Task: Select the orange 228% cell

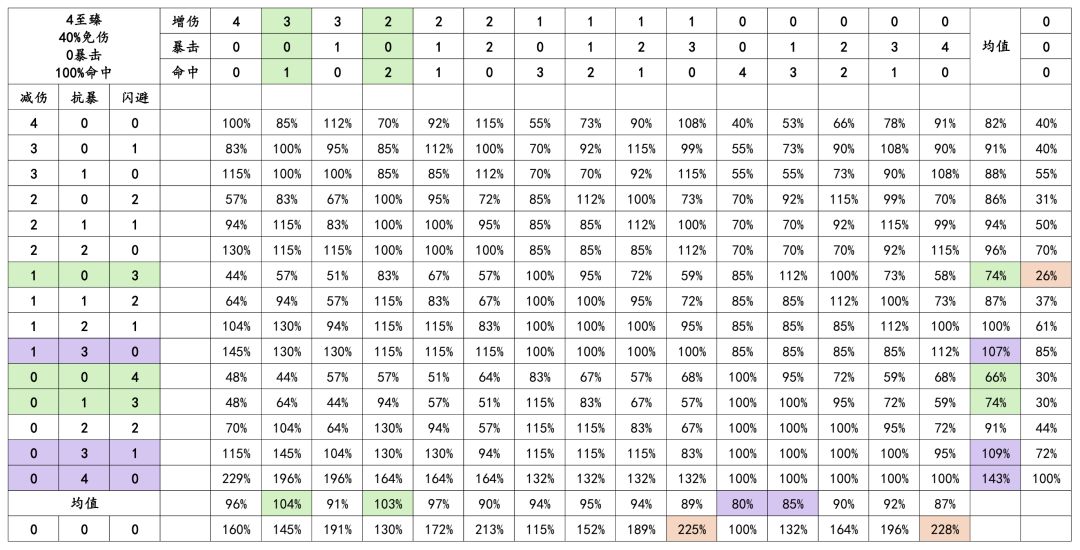Action: point(943,529)
